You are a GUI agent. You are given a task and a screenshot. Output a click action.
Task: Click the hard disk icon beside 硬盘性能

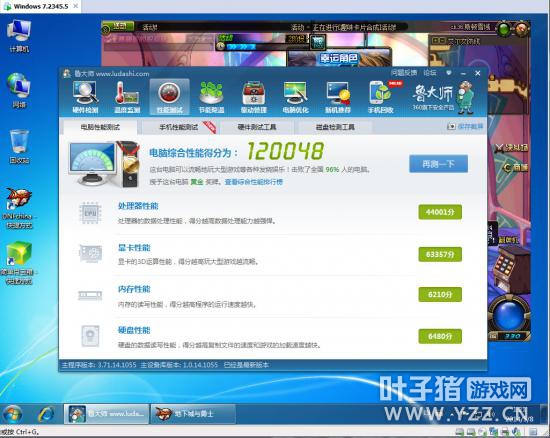(x=90, y=336)
